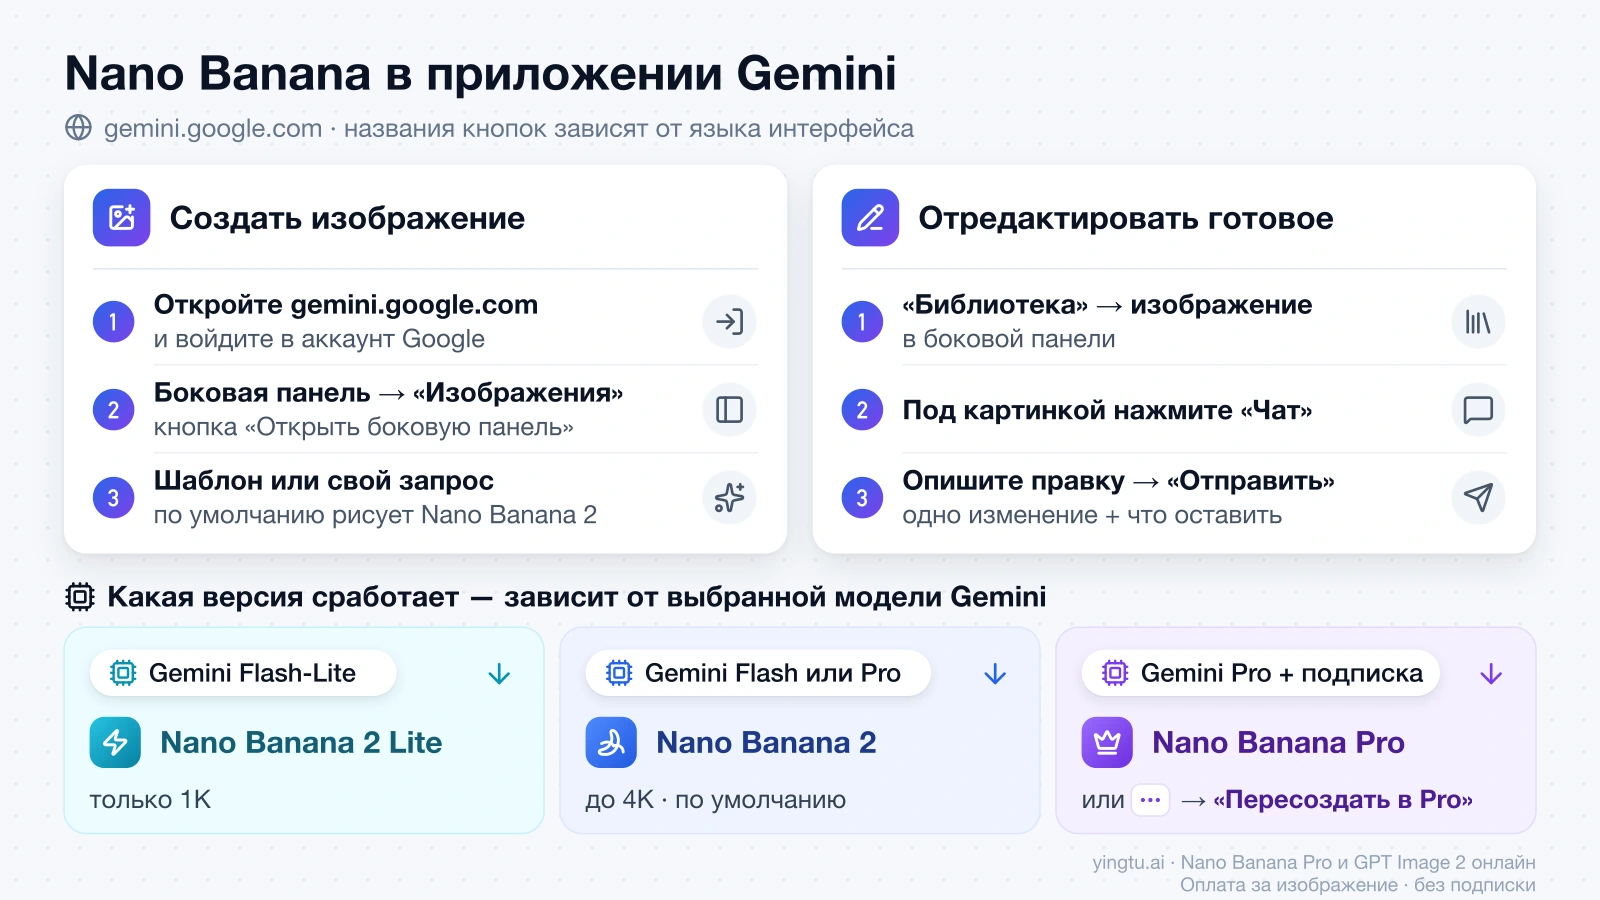Click the в боковой панели text

(x=1009, y=339)
